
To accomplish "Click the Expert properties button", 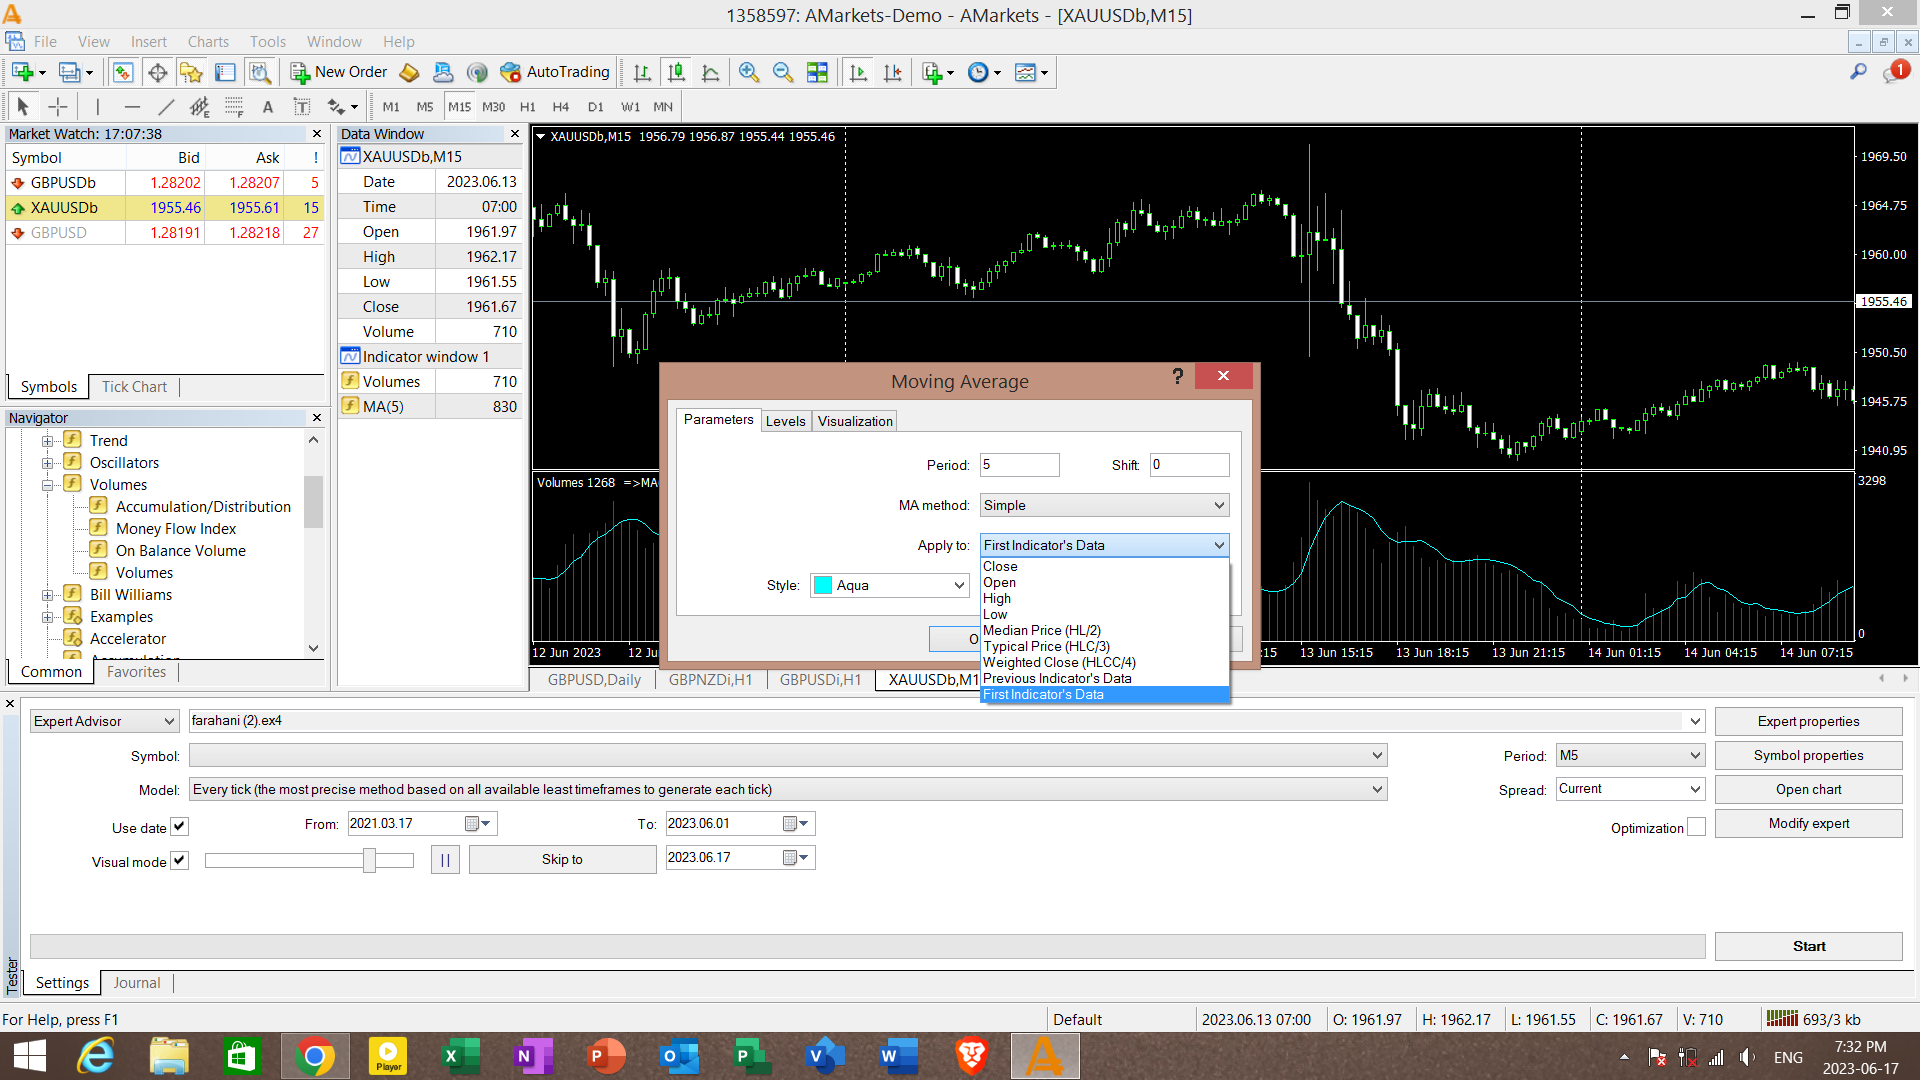I will coord(1808,721).
